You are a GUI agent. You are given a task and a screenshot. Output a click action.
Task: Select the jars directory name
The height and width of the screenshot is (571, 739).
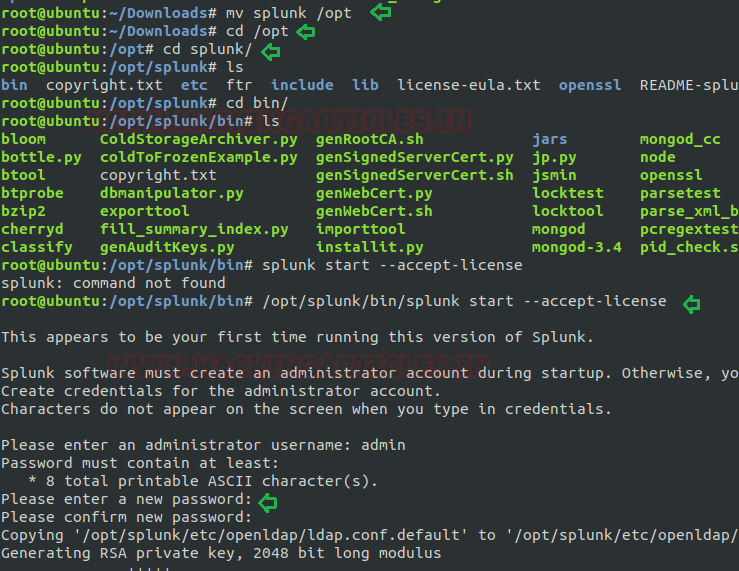(549, 139)
